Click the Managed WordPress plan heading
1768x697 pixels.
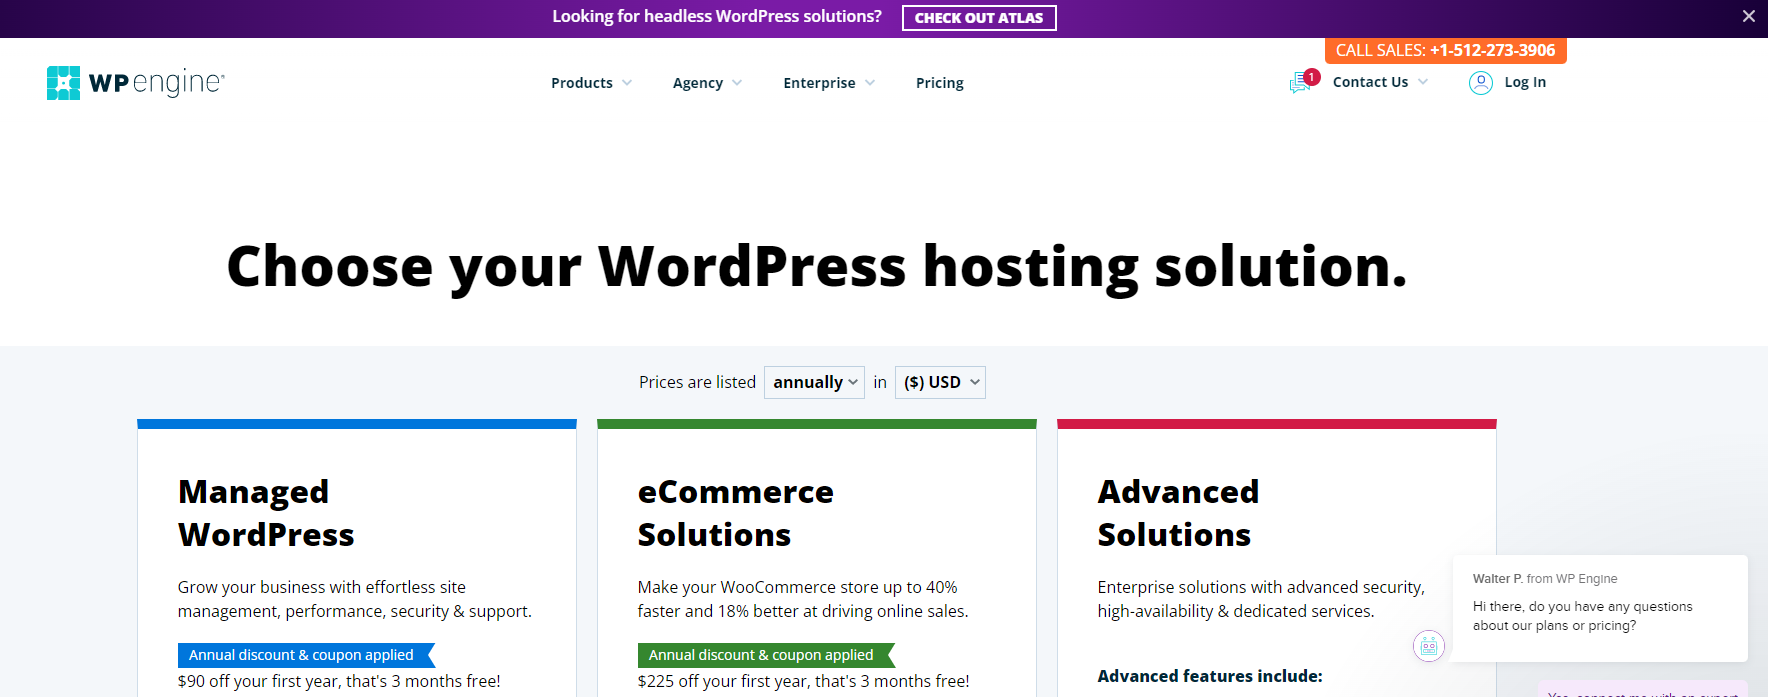(x=266, y=513)
